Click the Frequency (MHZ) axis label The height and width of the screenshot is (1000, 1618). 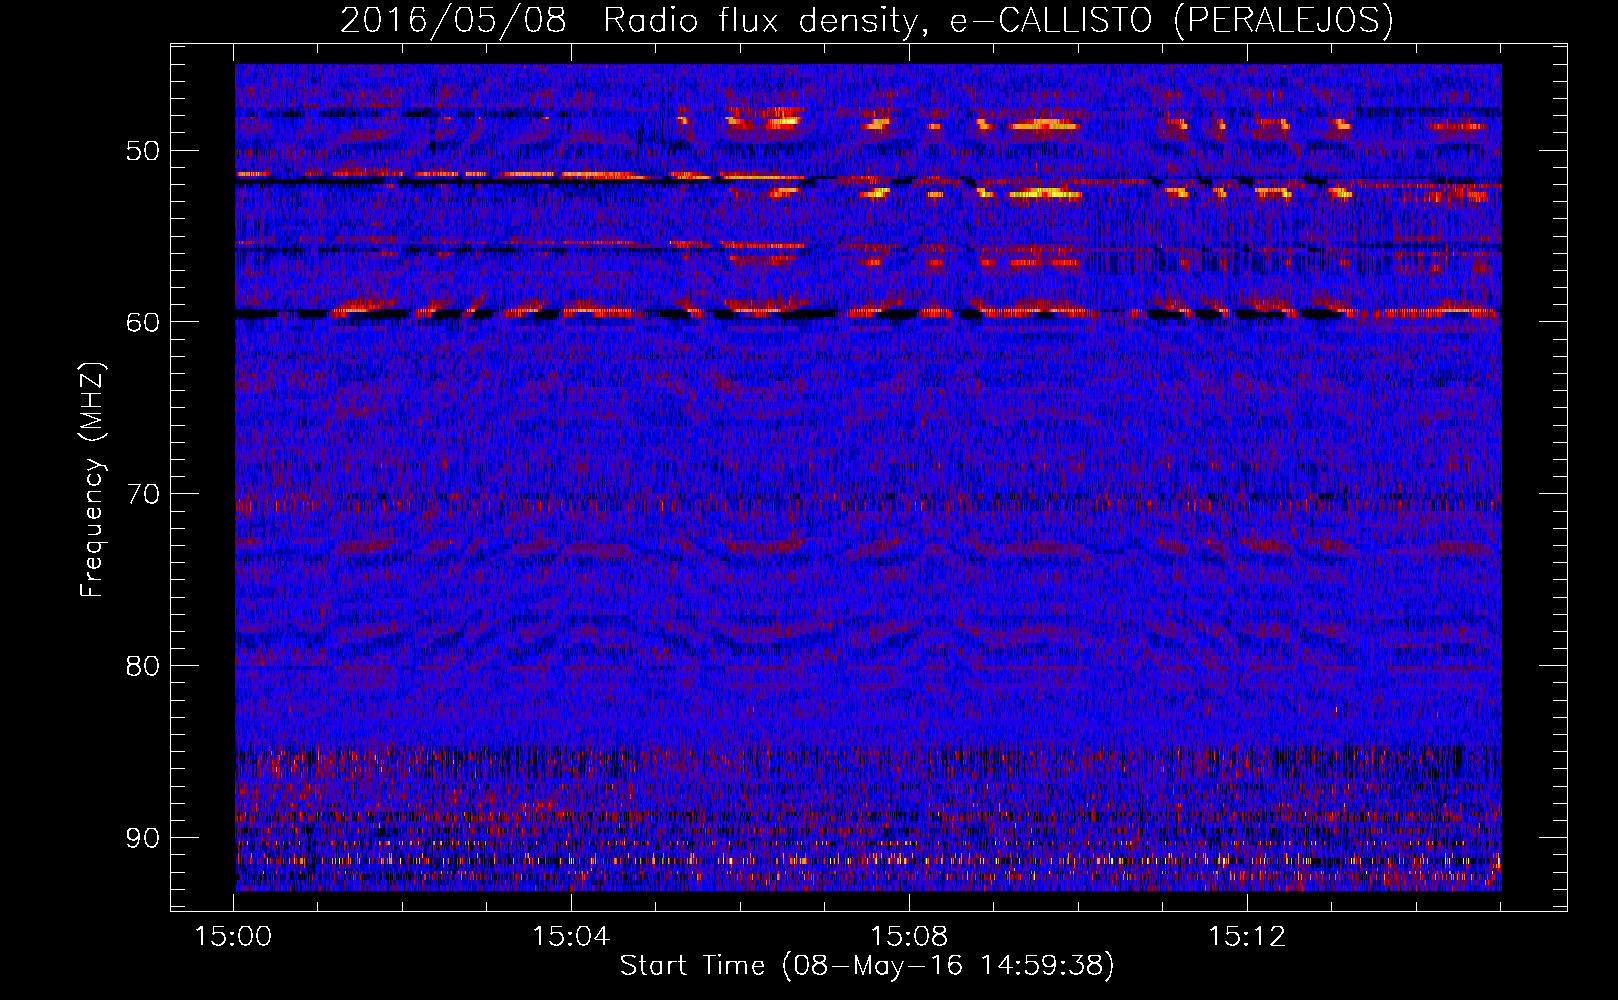(x=92, y=480)
